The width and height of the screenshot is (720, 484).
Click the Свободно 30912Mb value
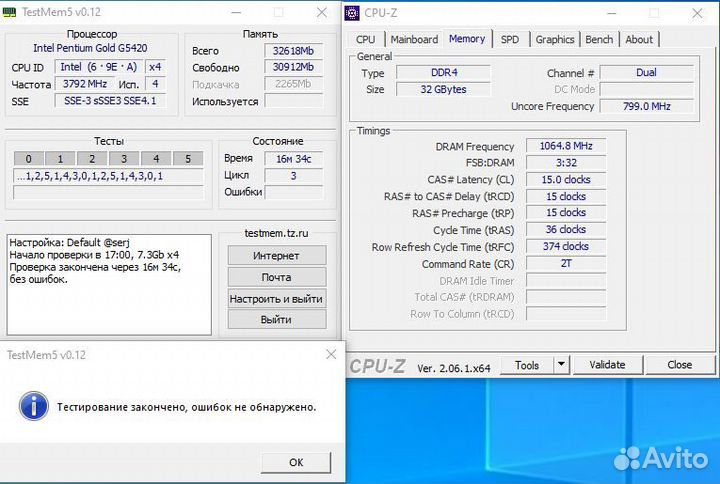[293, 68]
